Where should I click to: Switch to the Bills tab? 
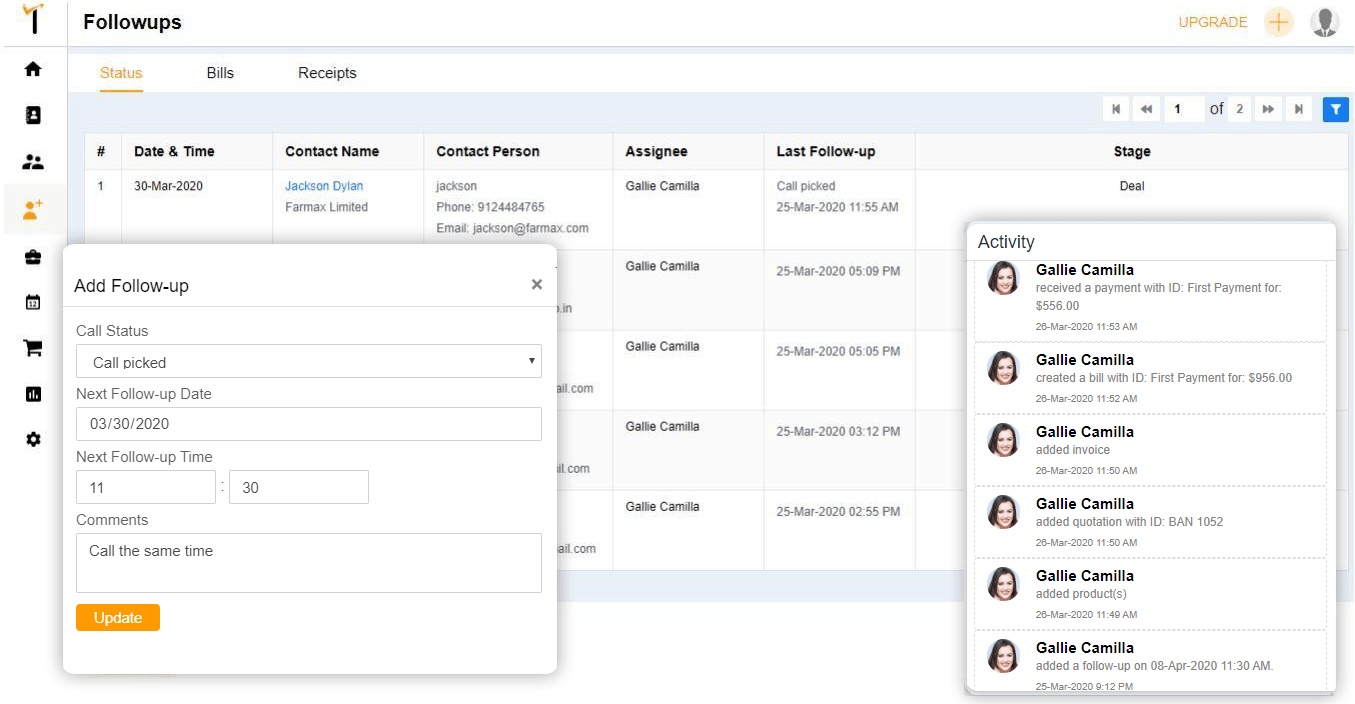220,73
